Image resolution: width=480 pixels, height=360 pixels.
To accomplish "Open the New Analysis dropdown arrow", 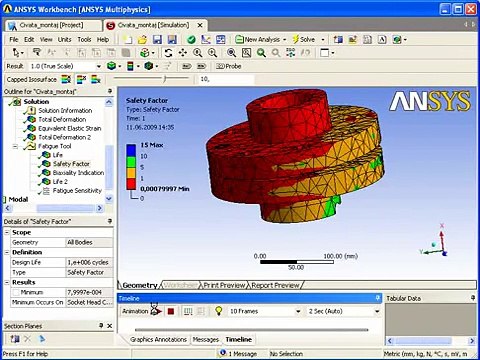I will tap(284, 40).
